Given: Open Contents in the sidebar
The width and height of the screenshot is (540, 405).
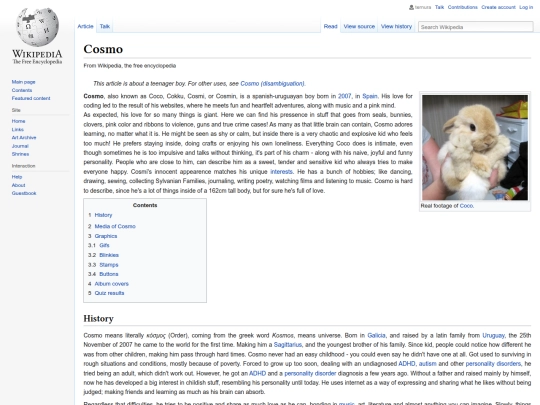Looking at the screenshot, I should (22, 90).
